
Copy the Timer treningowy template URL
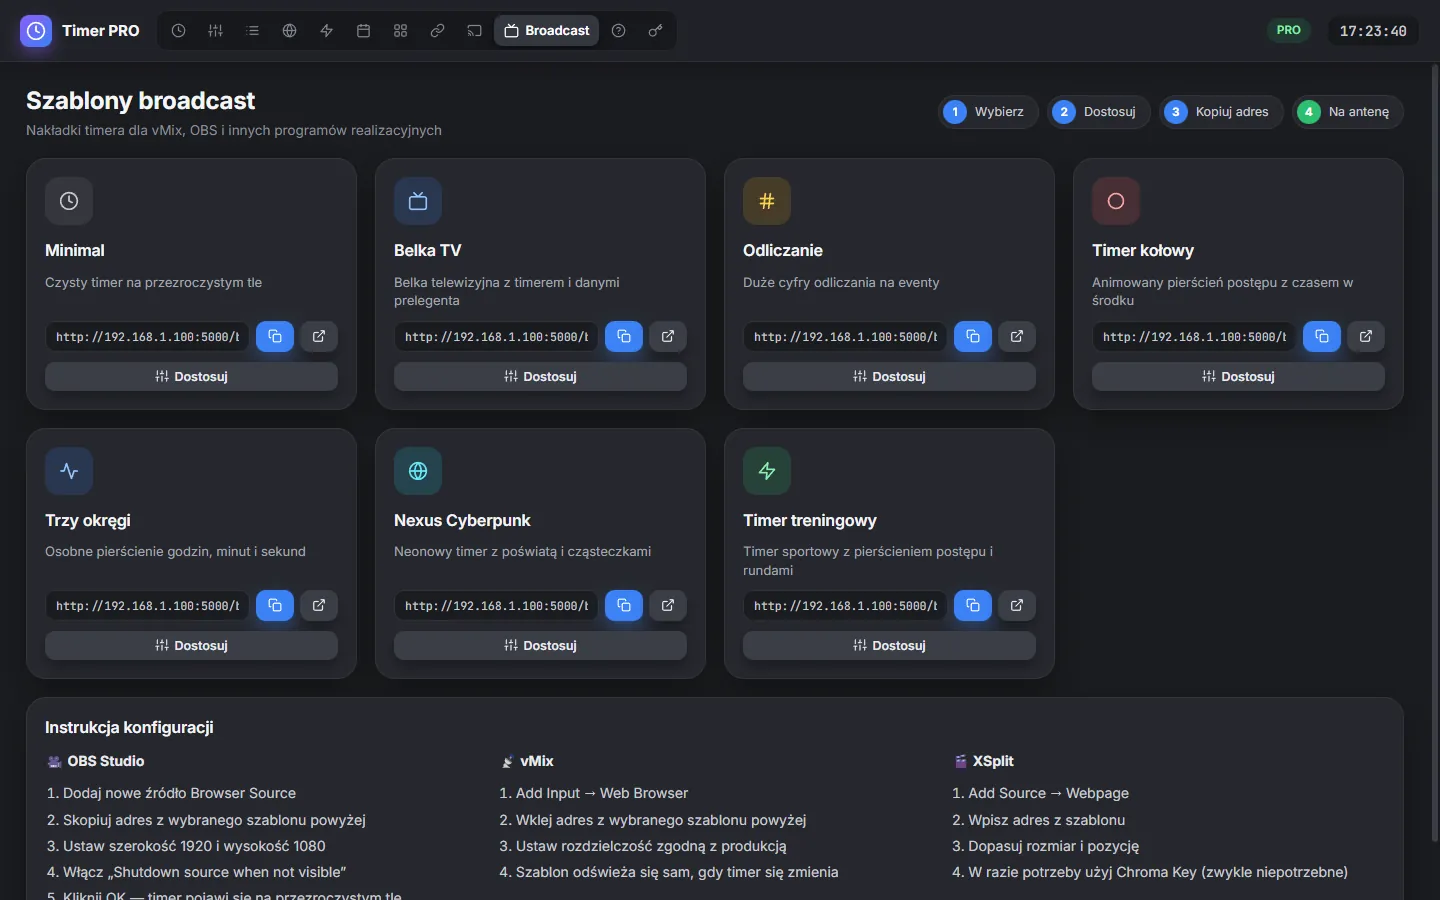(973, 606)
